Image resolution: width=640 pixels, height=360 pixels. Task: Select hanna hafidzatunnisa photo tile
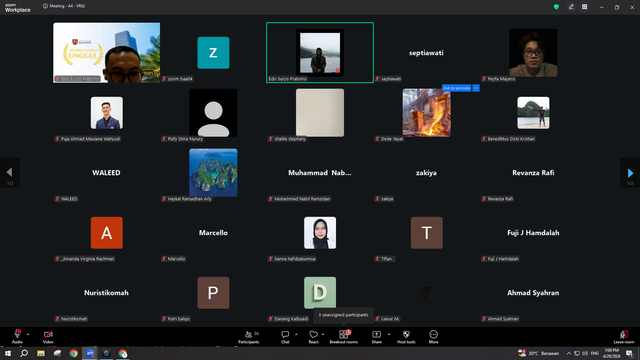pos(320,233)
